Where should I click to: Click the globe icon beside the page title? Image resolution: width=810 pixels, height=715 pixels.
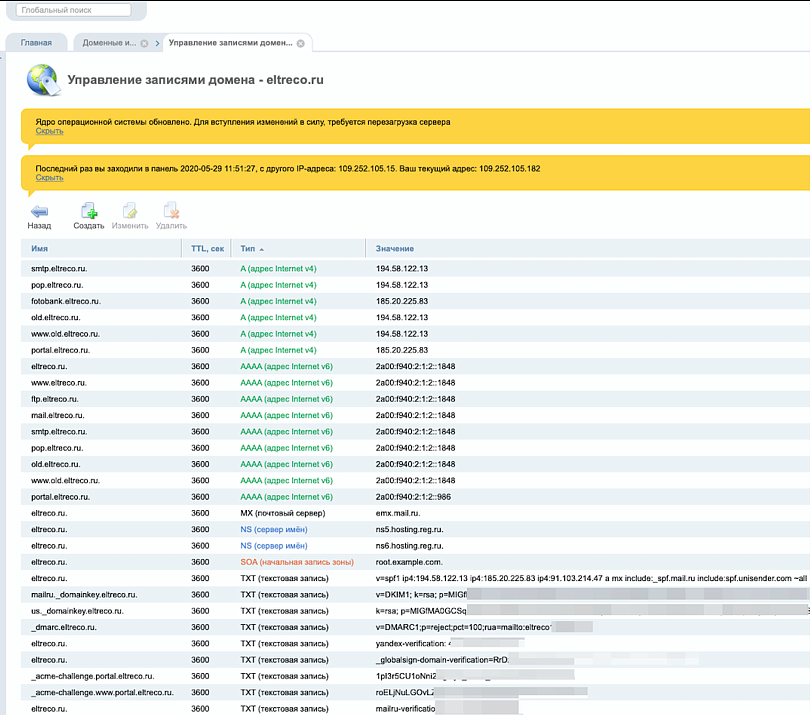(42, 79)
